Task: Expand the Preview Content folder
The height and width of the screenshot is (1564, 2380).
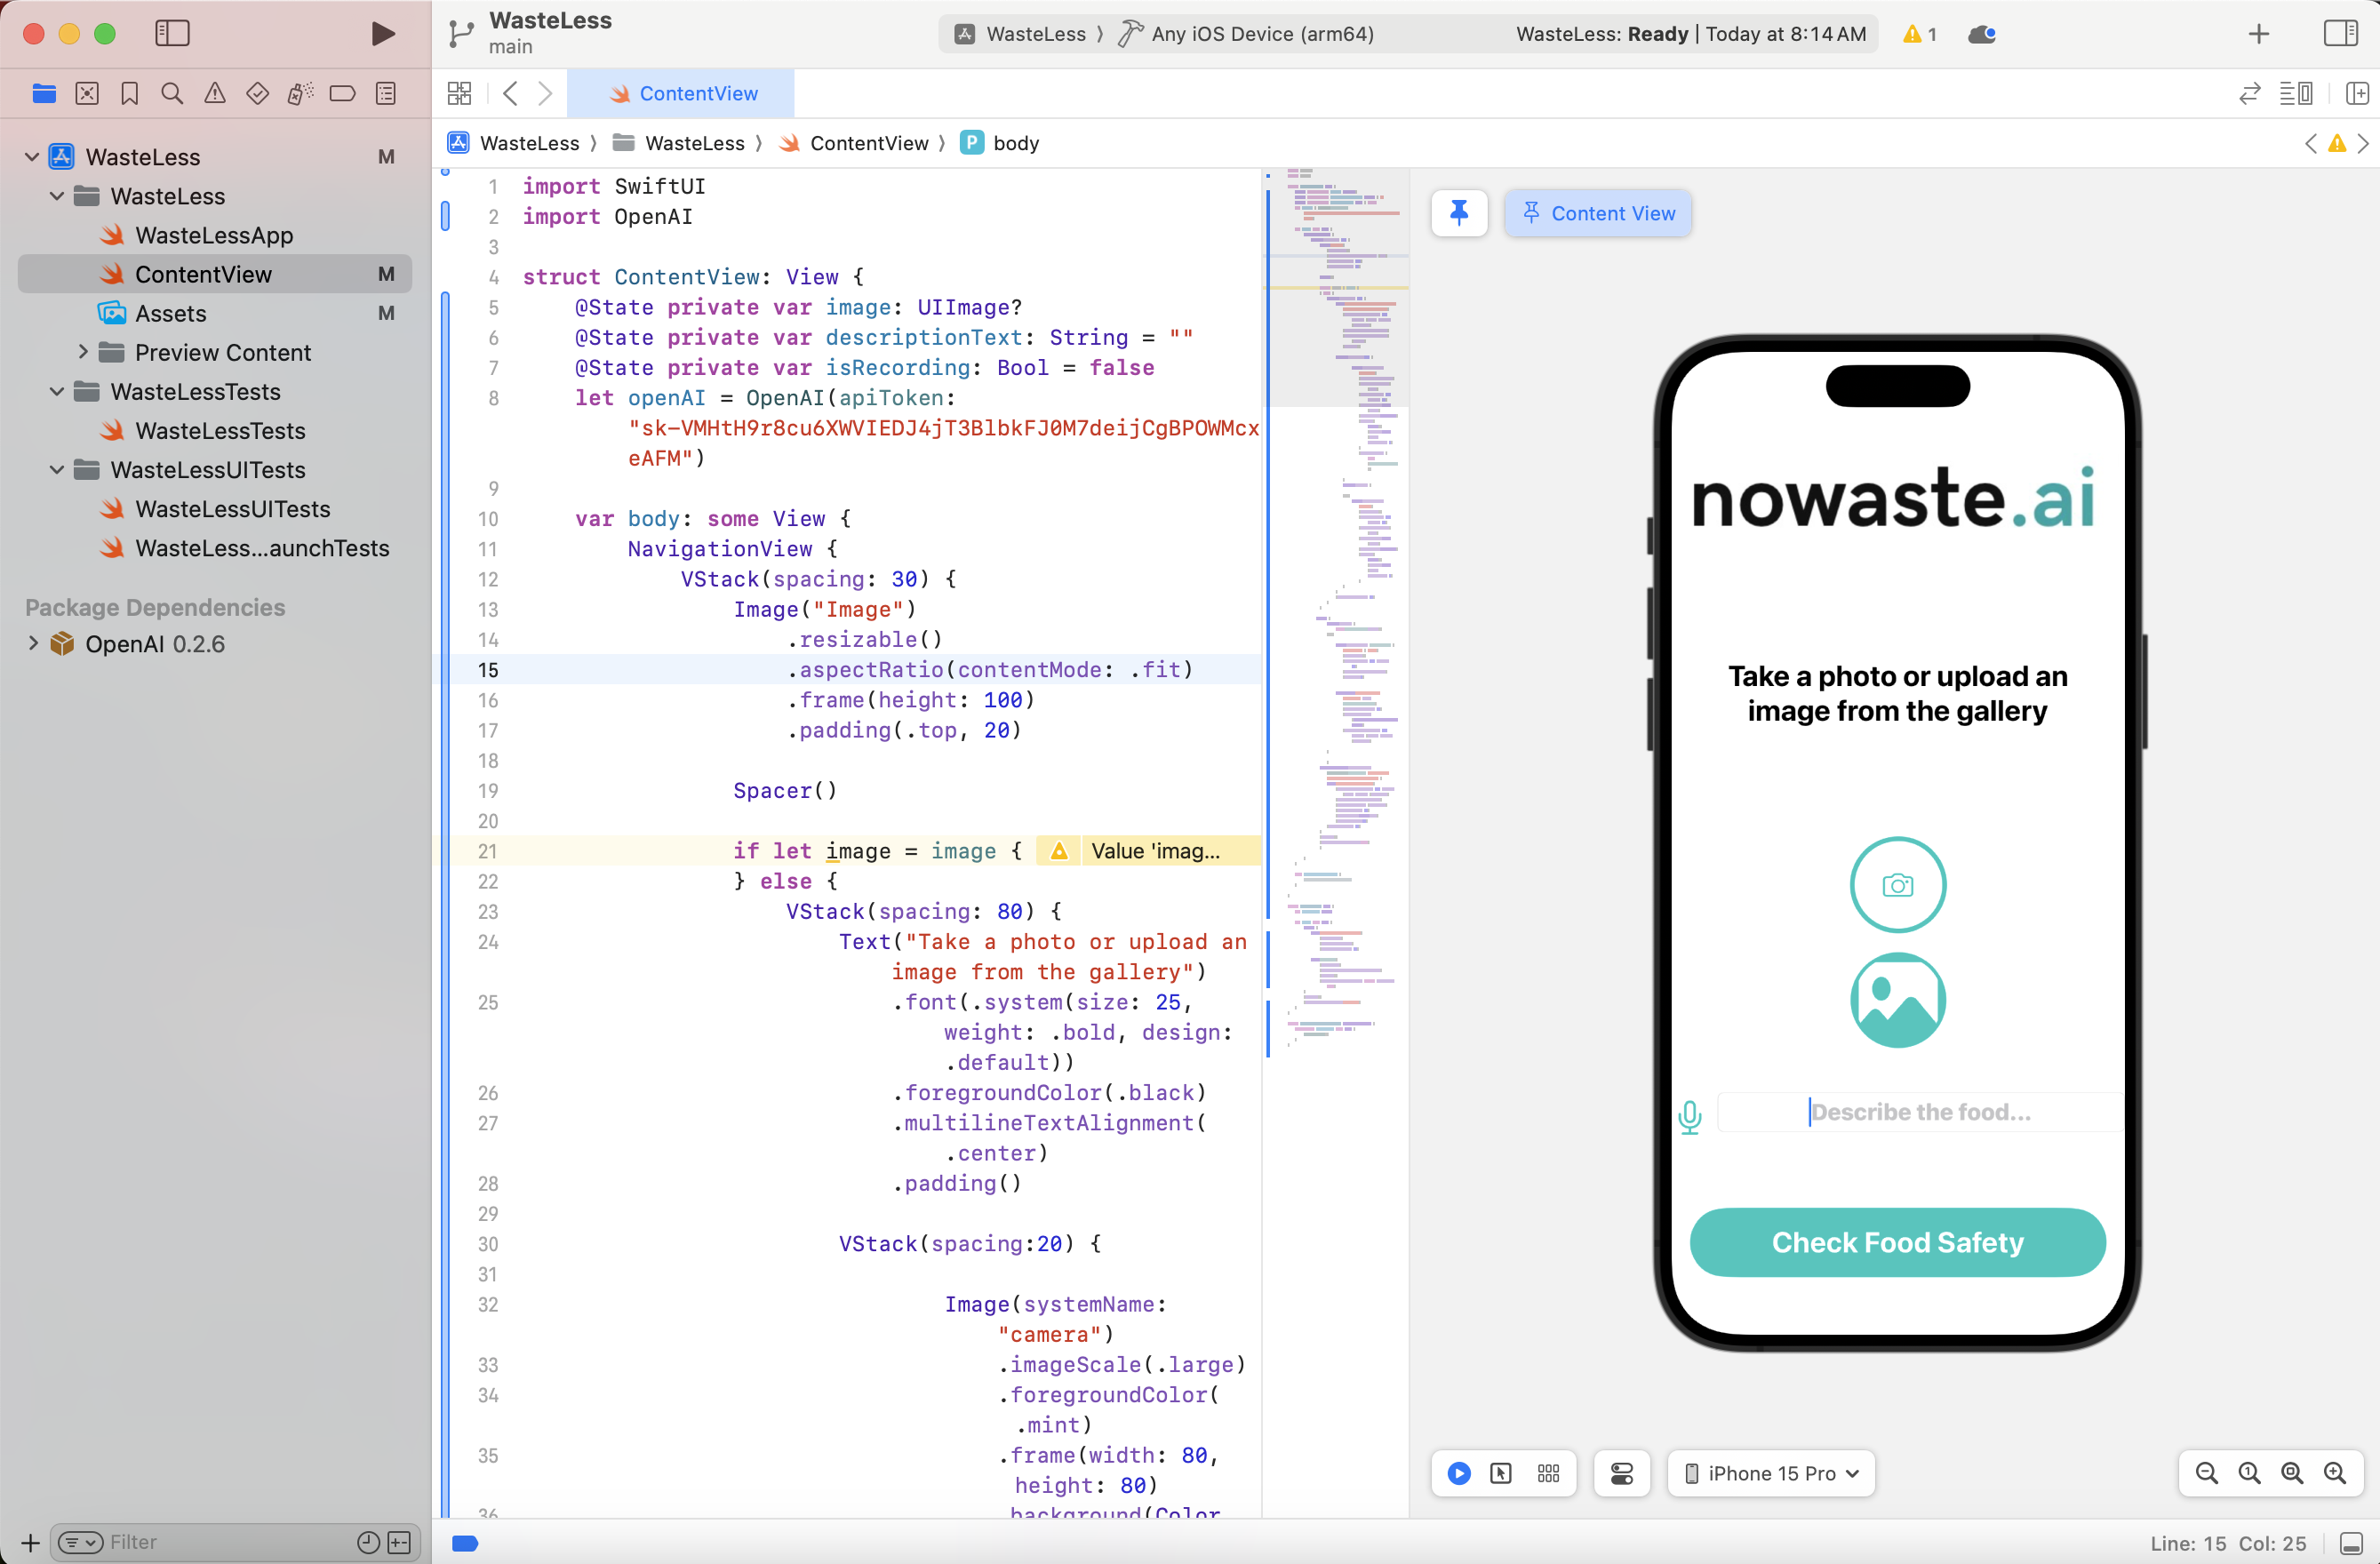Action: coord(83,352)
